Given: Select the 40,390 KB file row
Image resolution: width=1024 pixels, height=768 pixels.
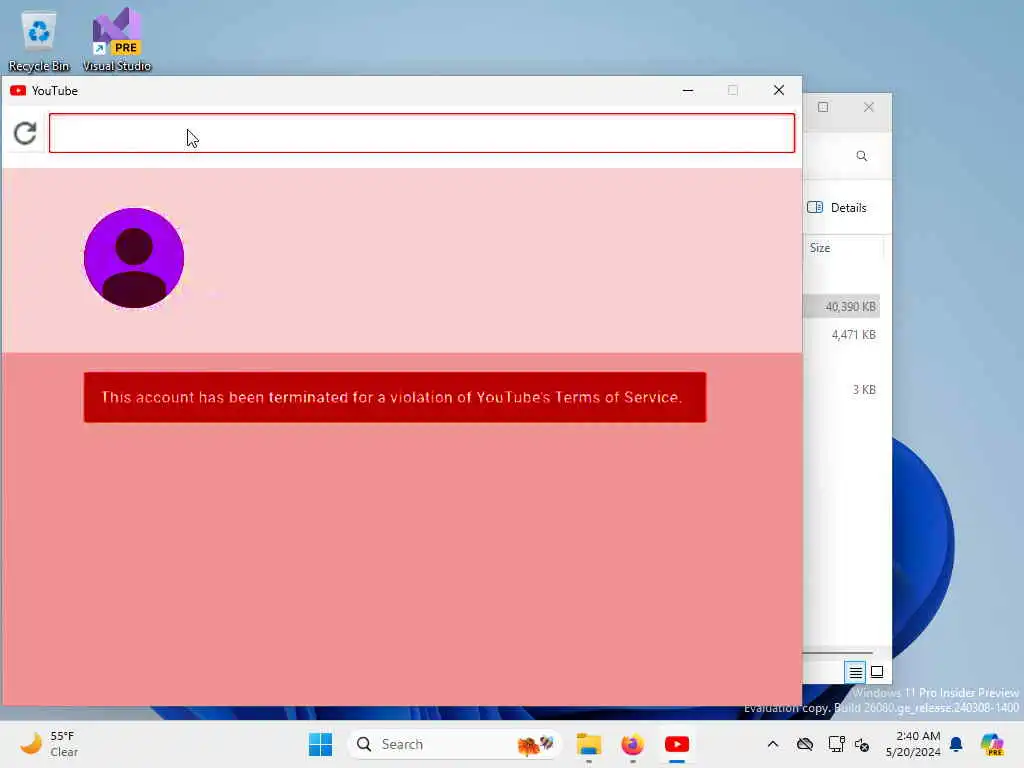Looking at the screenshot, I should click(x=841, y=306).
